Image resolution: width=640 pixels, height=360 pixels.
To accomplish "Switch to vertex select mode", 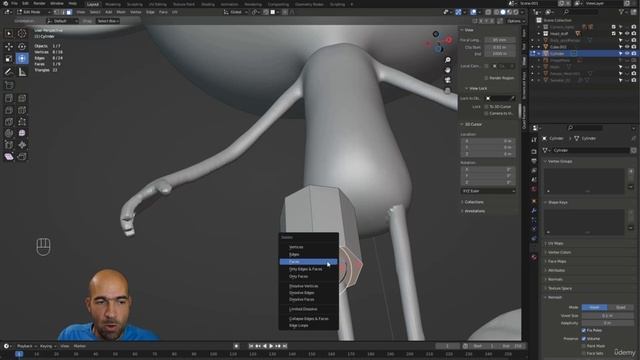I will tap(57, 12).
